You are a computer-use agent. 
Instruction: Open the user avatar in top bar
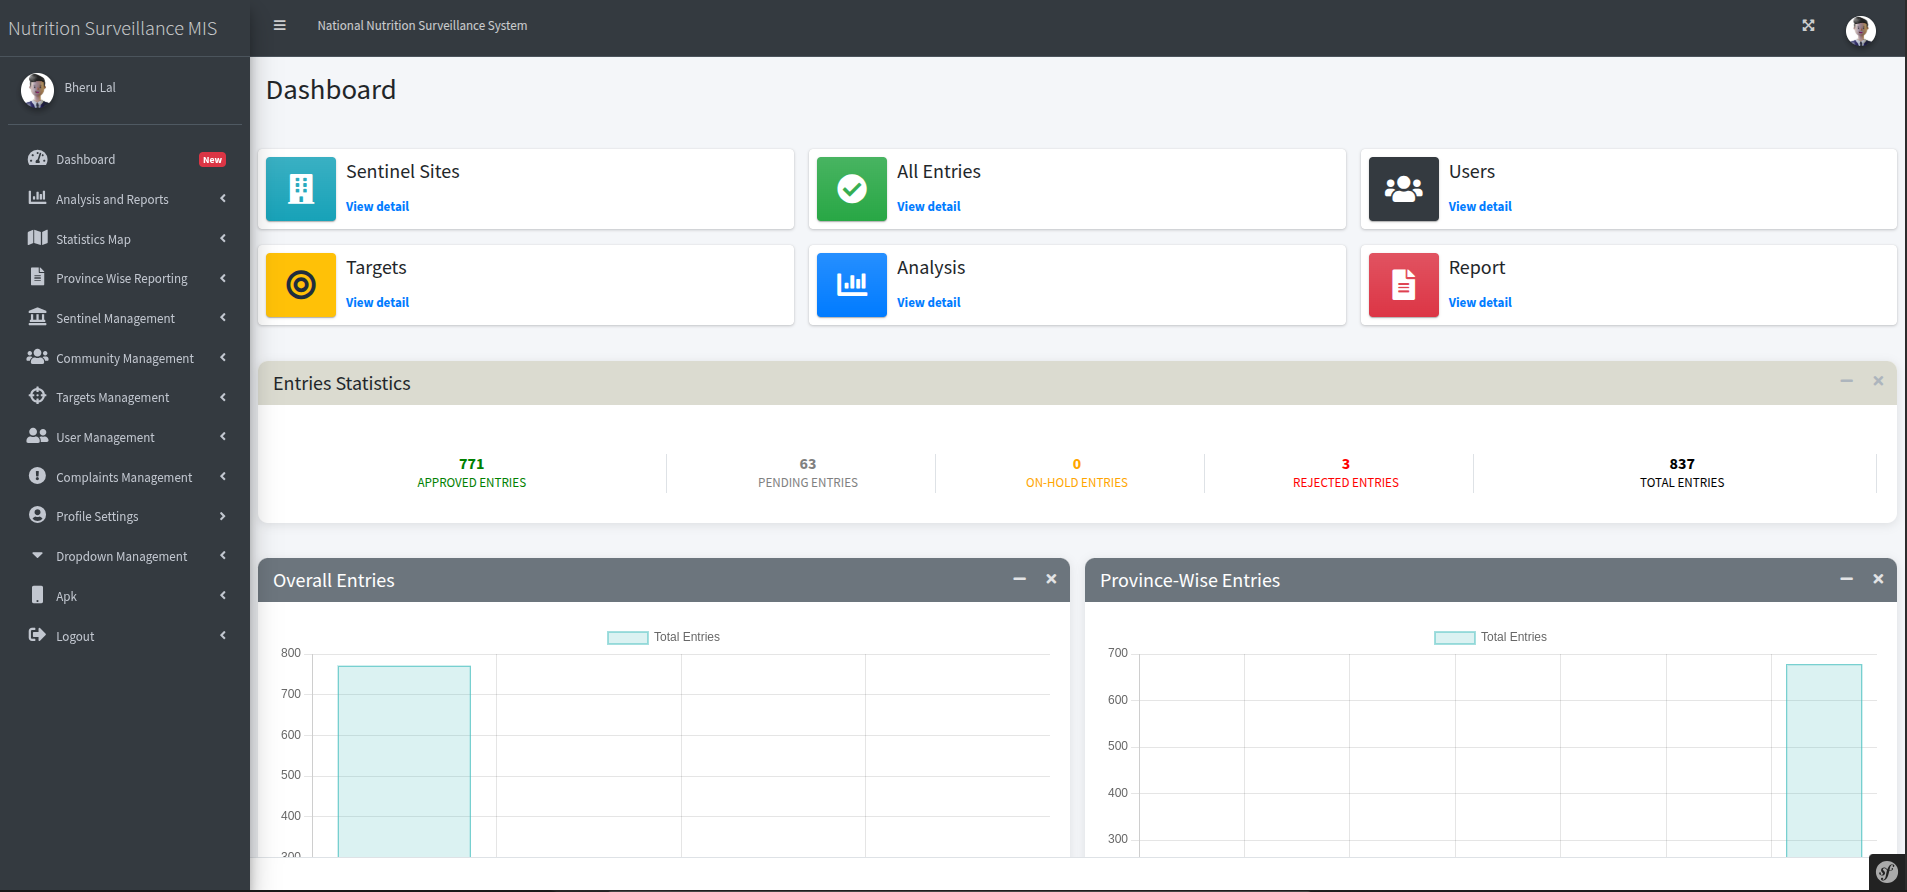tap(1860, 31)
